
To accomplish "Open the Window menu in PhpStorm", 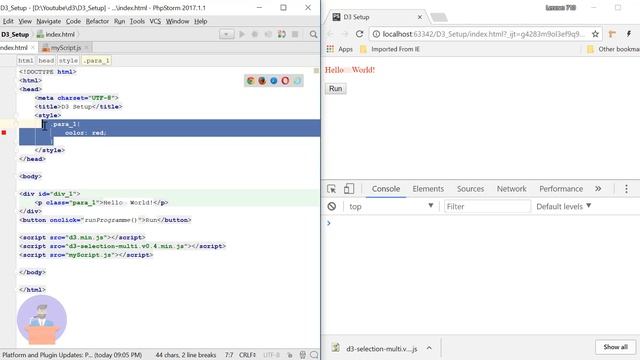I will (x=178, y=21).
